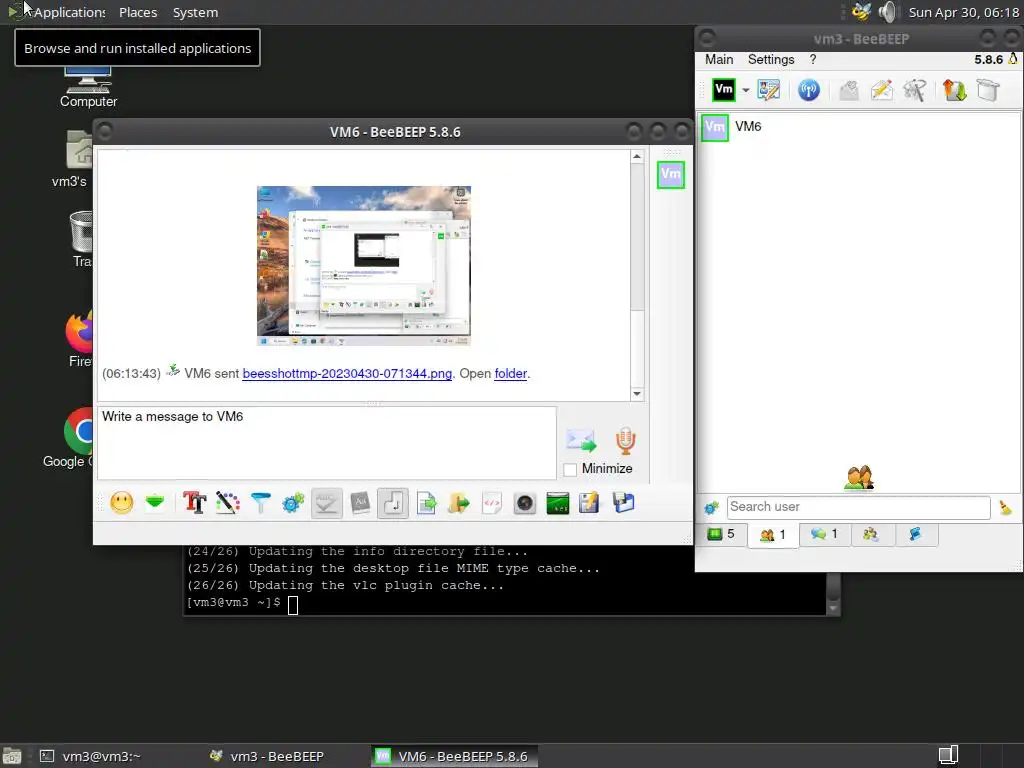Open the ? help menu in BeeBEEP
The image size is (1024, 768).
coord(812,59)
